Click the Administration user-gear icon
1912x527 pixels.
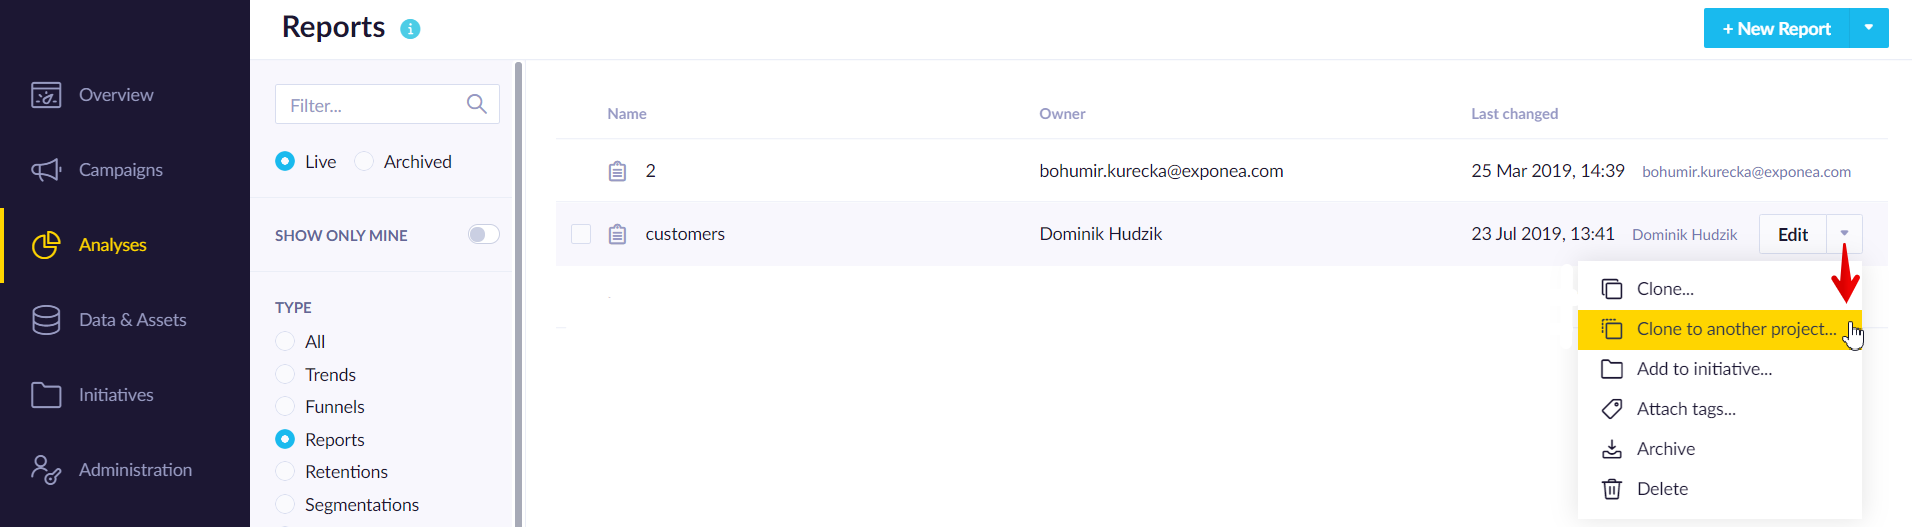[x=46, y=470]
